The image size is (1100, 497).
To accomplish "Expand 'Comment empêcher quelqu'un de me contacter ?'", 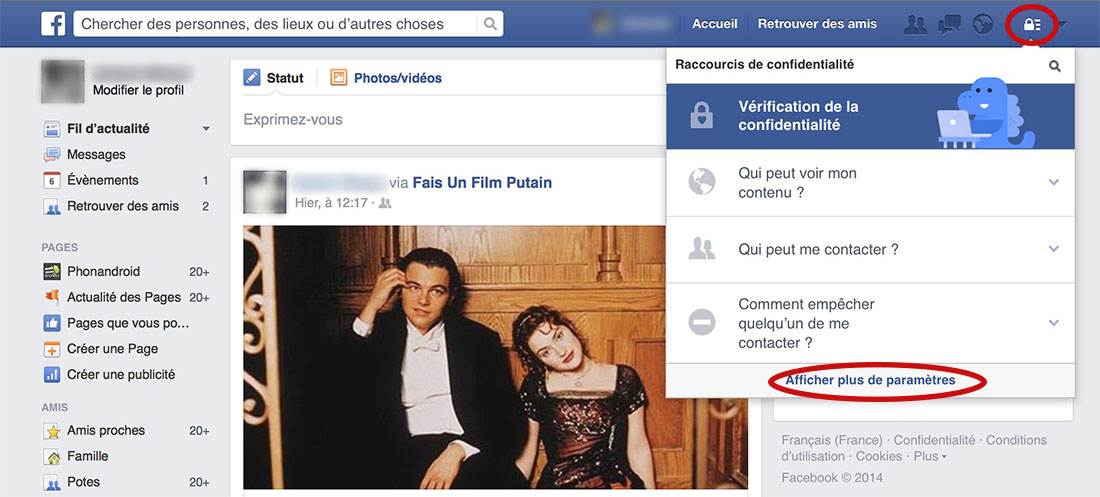I will [1053, 323].
